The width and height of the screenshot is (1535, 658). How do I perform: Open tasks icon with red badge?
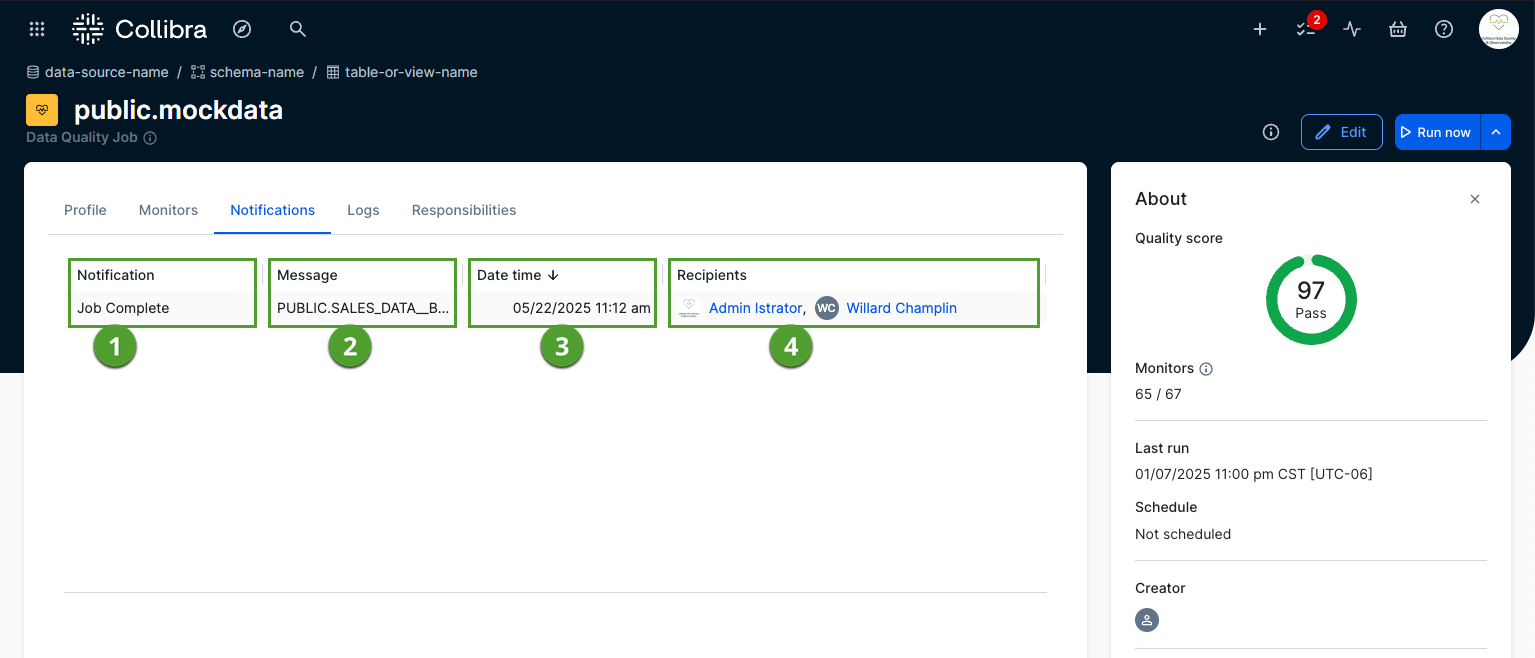[1307, 29]
